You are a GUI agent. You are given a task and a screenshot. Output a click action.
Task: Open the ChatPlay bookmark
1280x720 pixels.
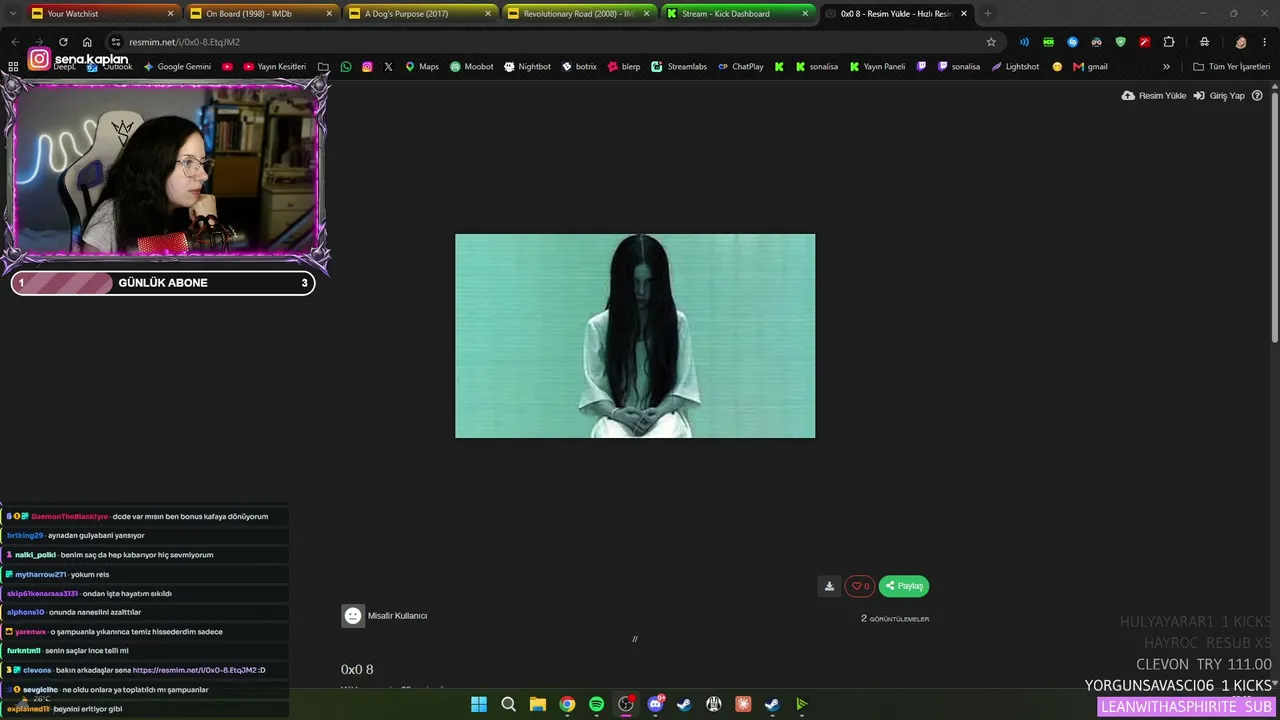pos(741,67)
